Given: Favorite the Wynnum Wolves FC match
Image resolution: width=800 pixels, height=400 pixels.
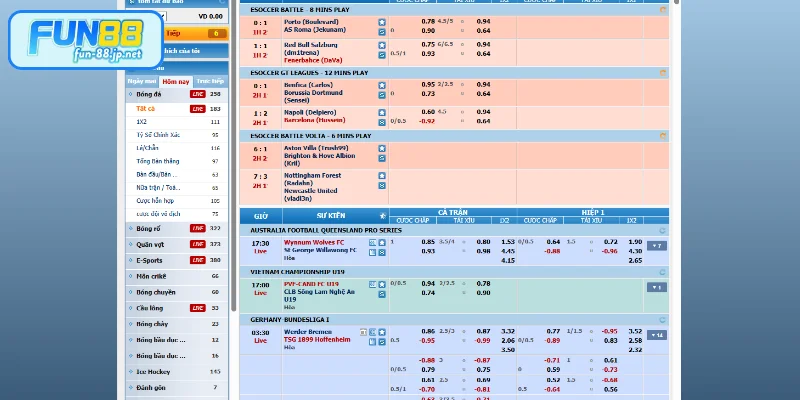Looking at the screenshot, I should point(381,242).
